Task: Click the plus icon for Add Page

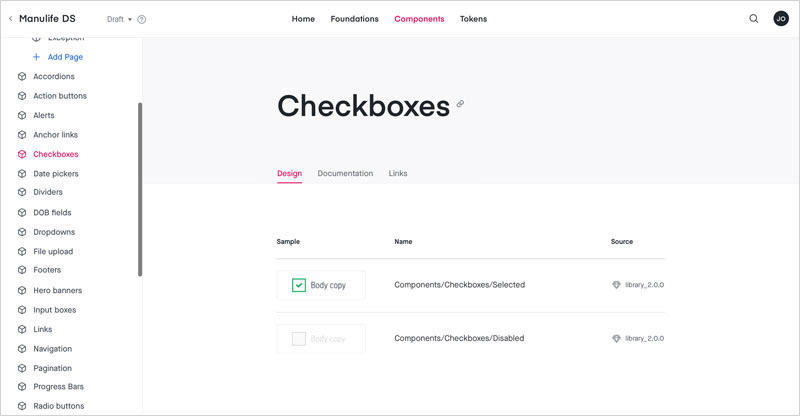Action: (36, 57)
